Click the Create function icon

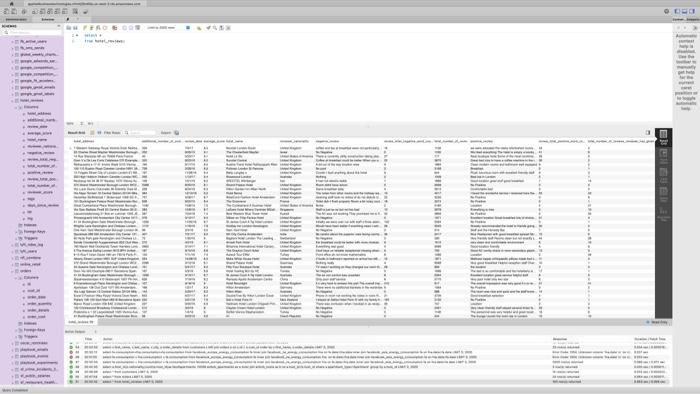pyautogui.click(x=65, y=12)
